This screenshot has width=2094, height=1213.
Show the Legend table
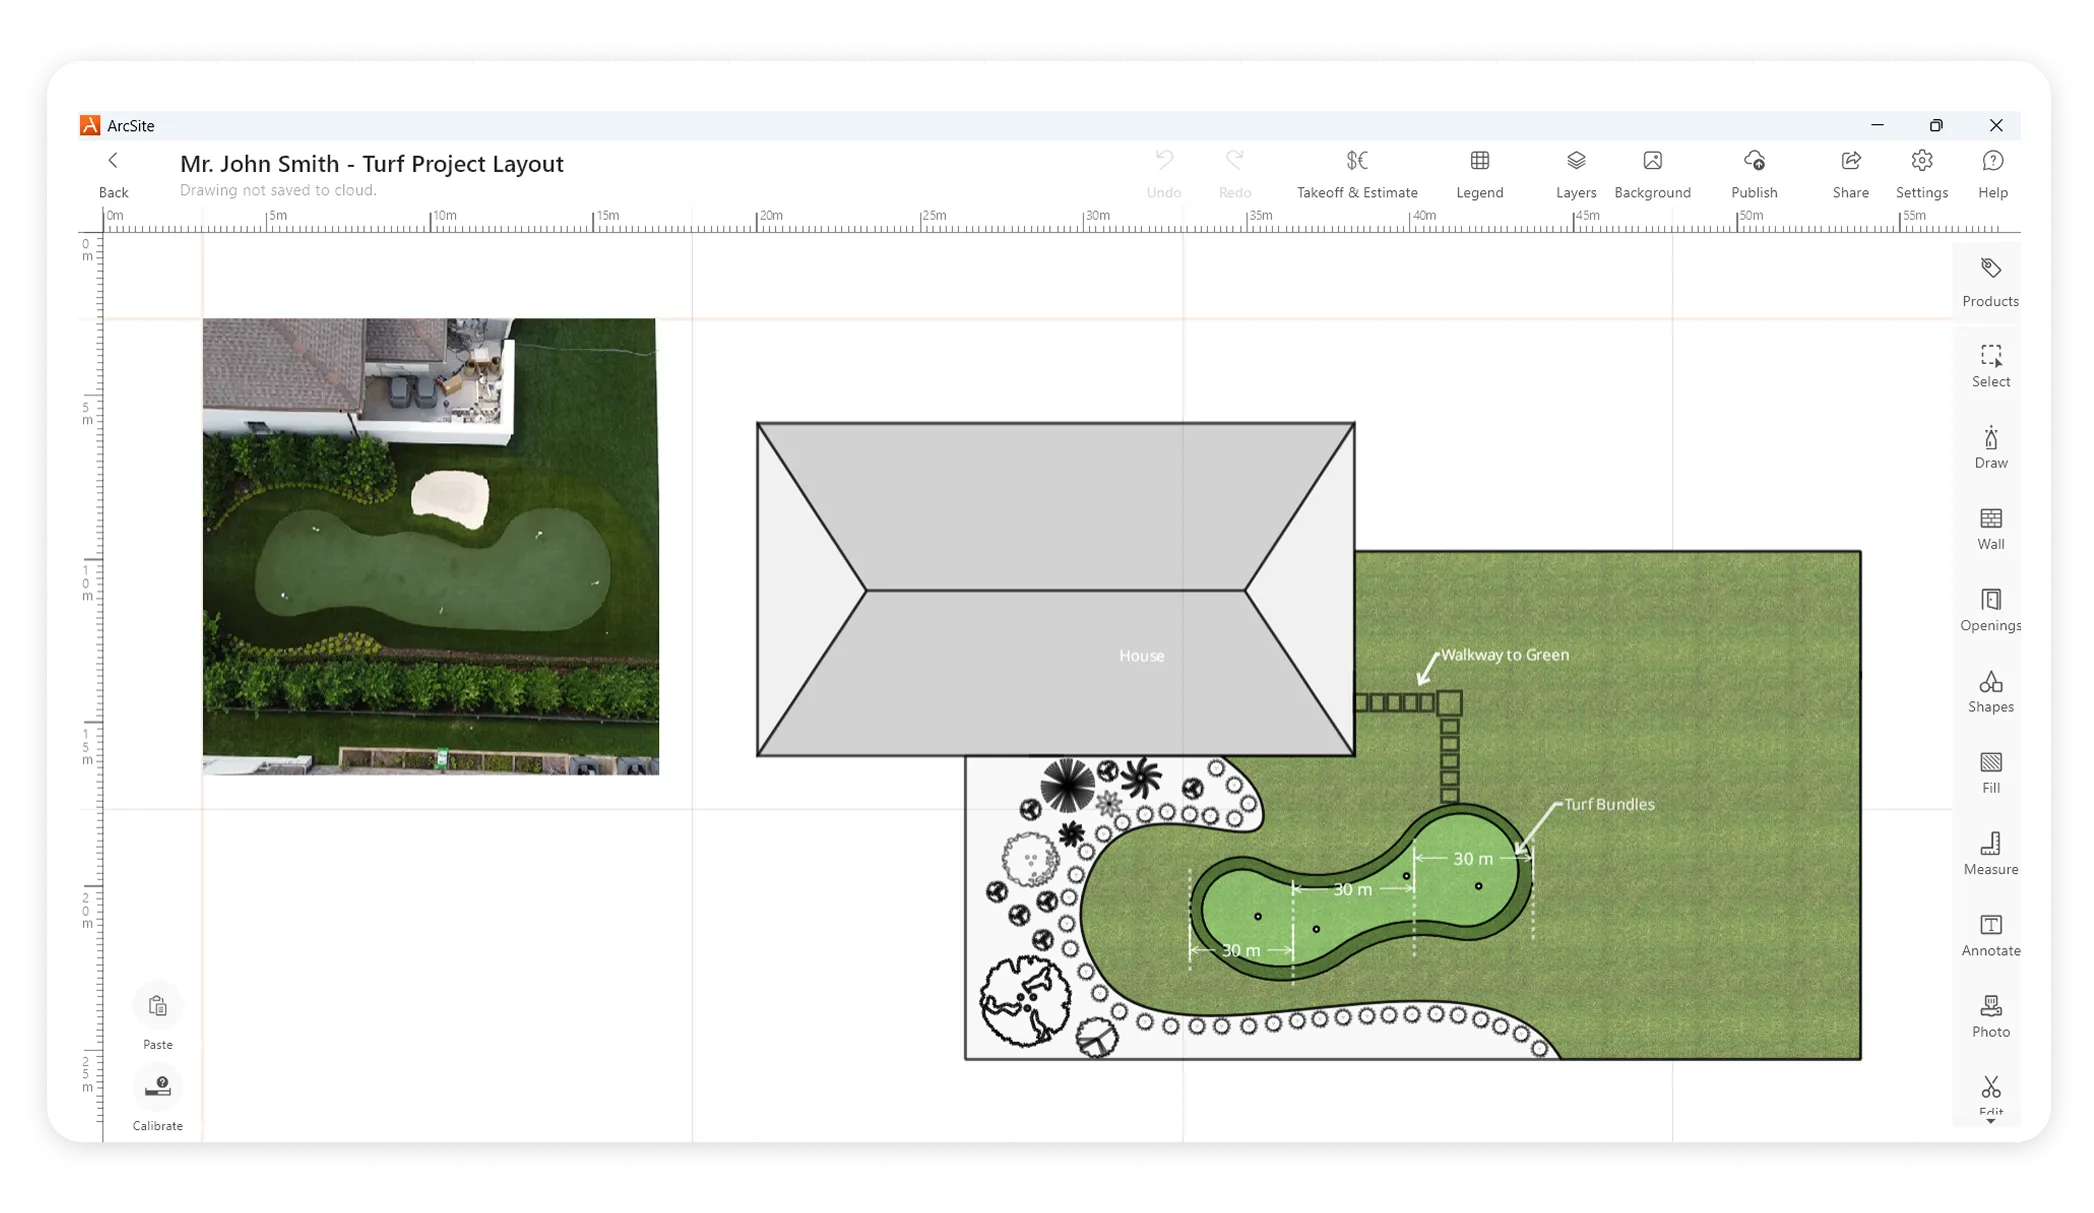coord(1479,173)
